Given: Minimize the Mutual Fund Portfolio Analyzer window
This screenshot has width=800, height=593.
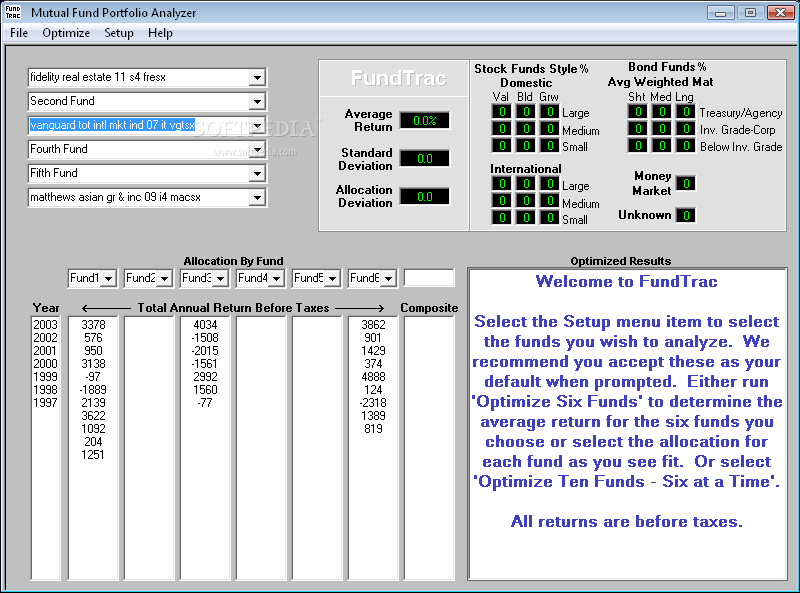Looking at the screenshot, I should pyautogui.click(x=720, y=13).
